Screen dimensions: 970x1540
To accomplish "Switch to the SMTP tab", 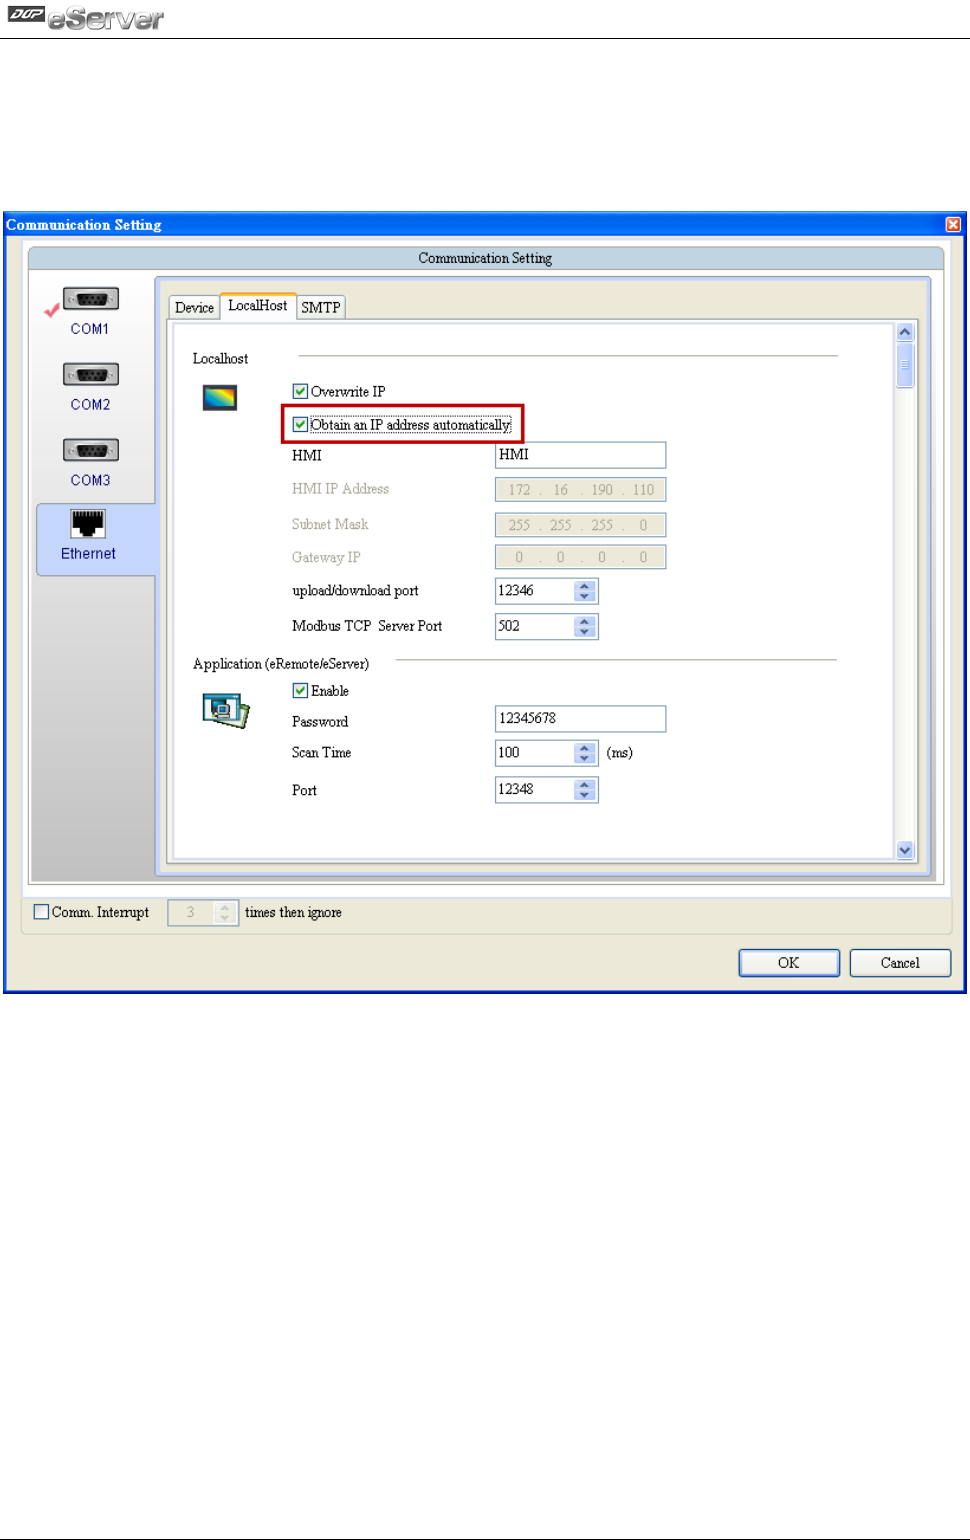I will (321, 308).
